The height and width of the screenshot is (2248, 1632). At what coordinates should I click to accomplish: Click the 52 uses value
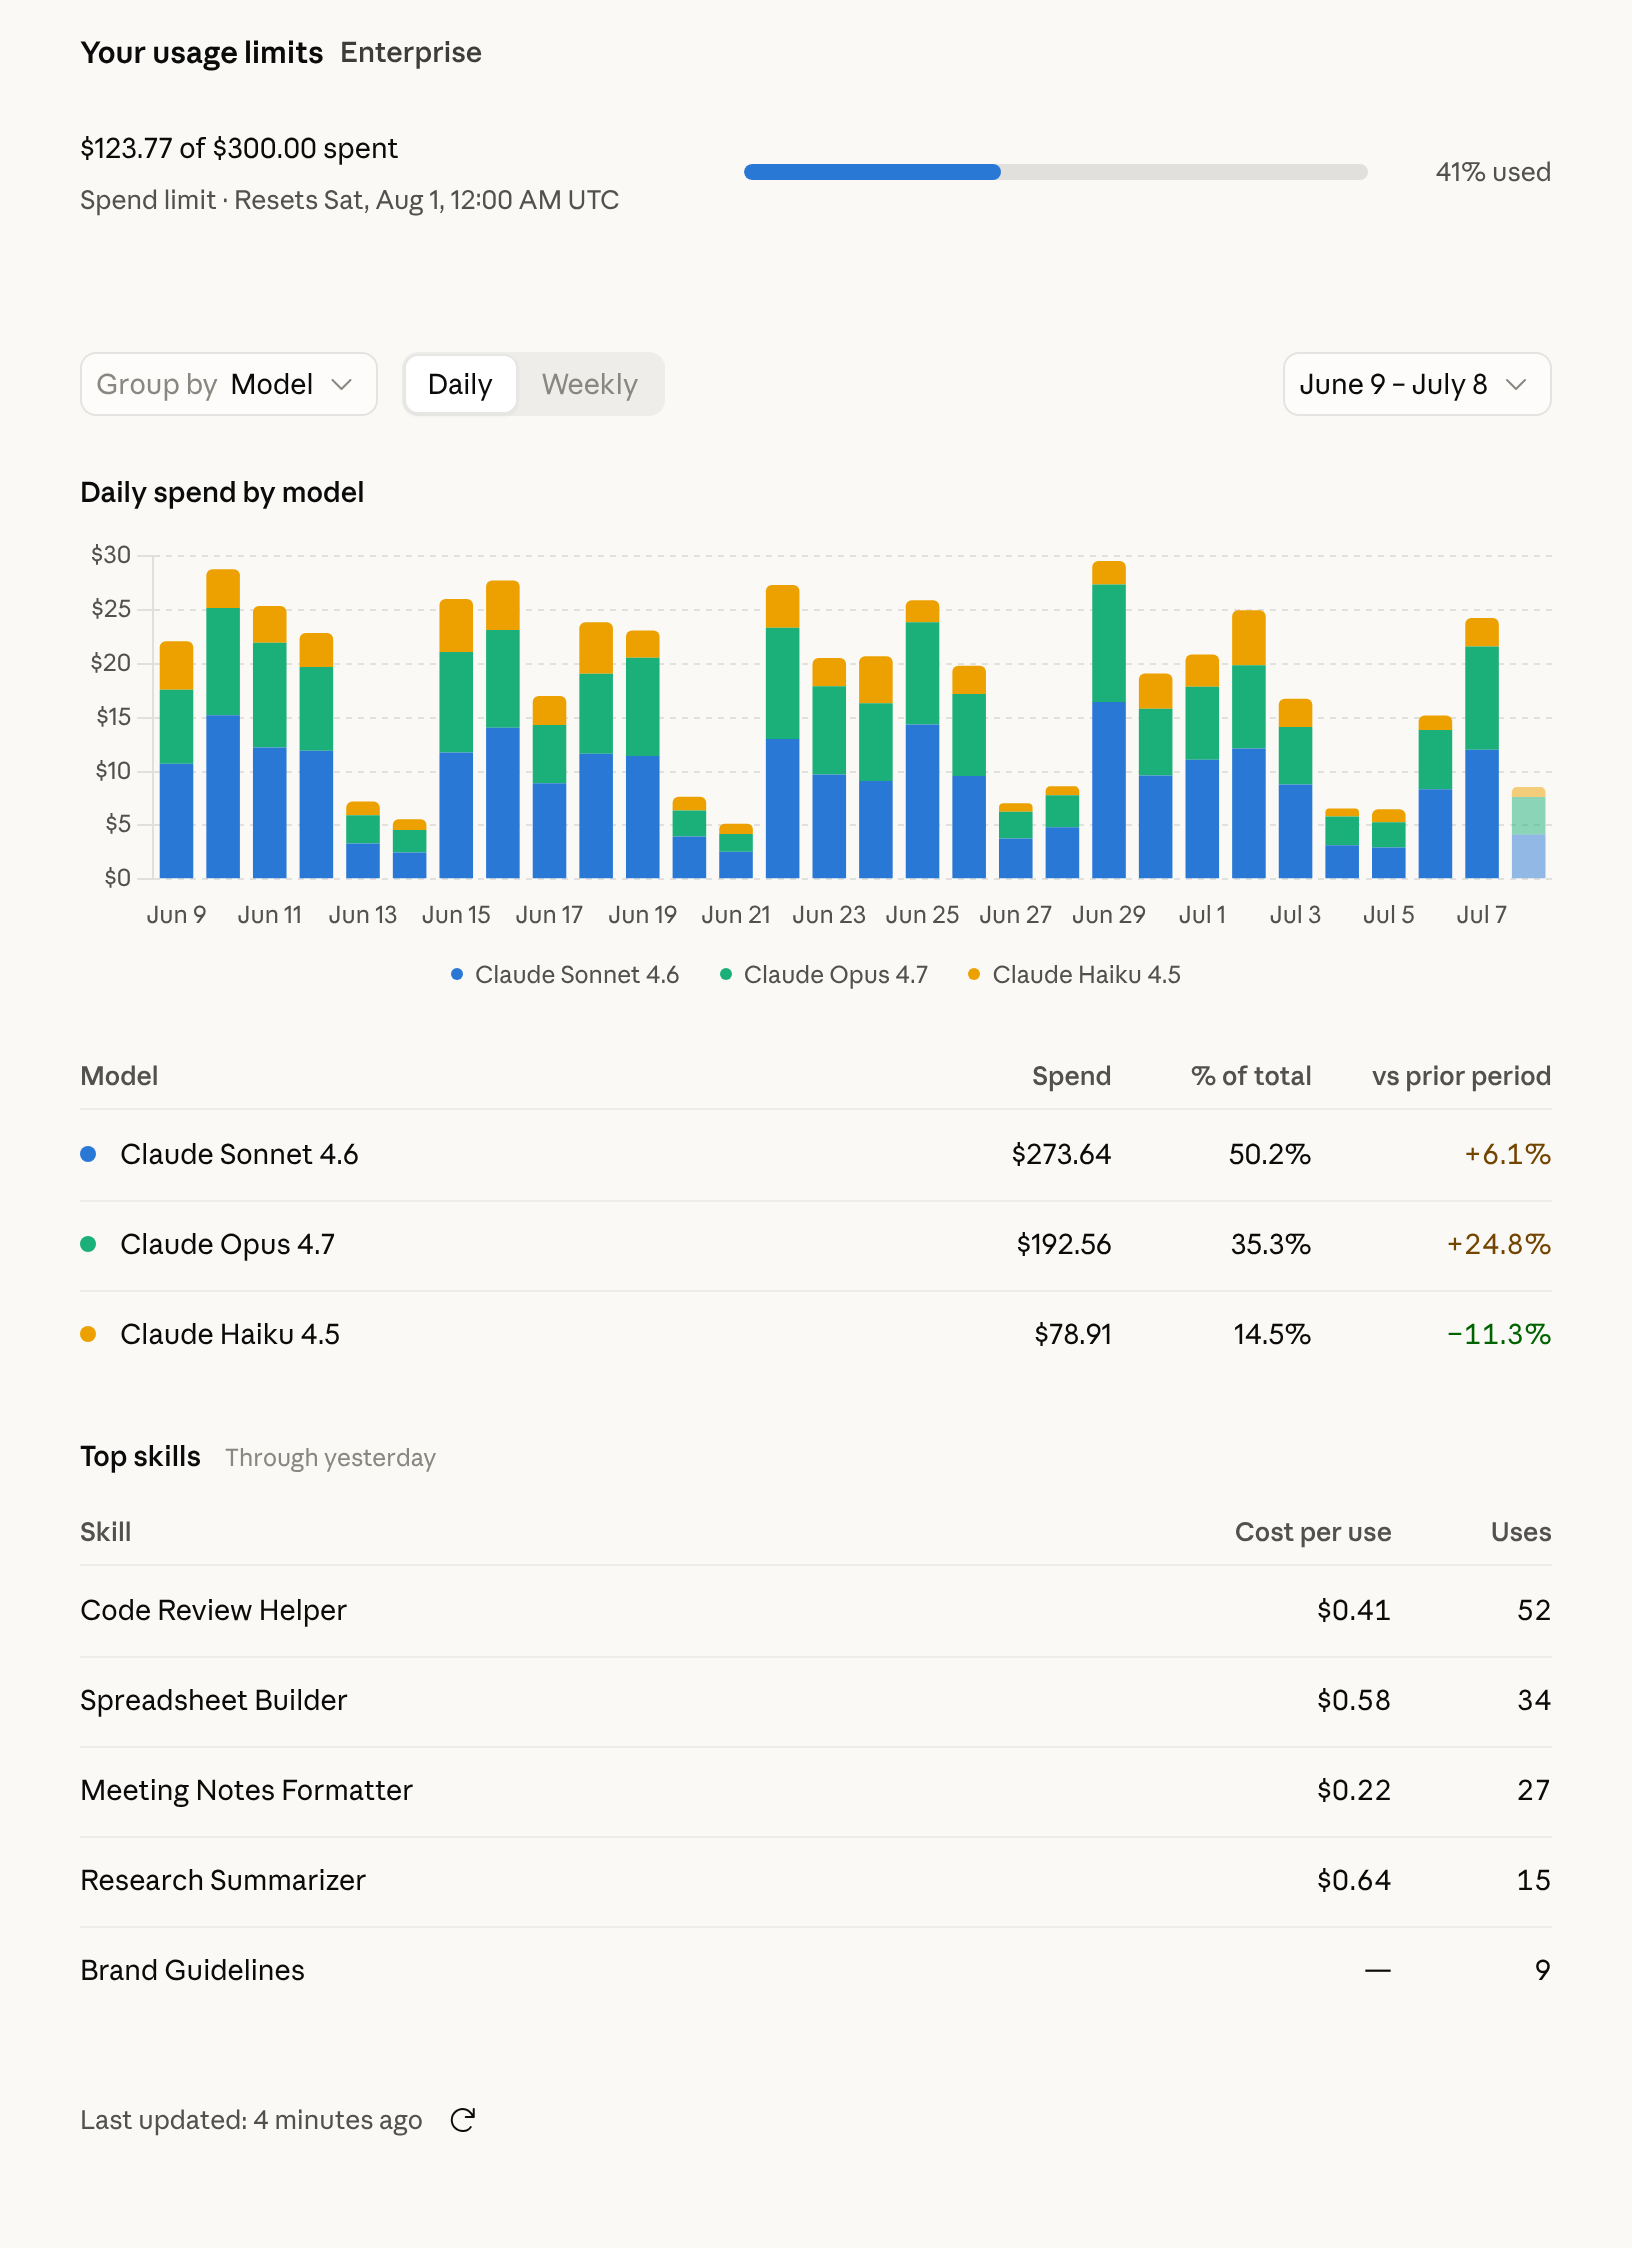(x=1534, y=1610)
